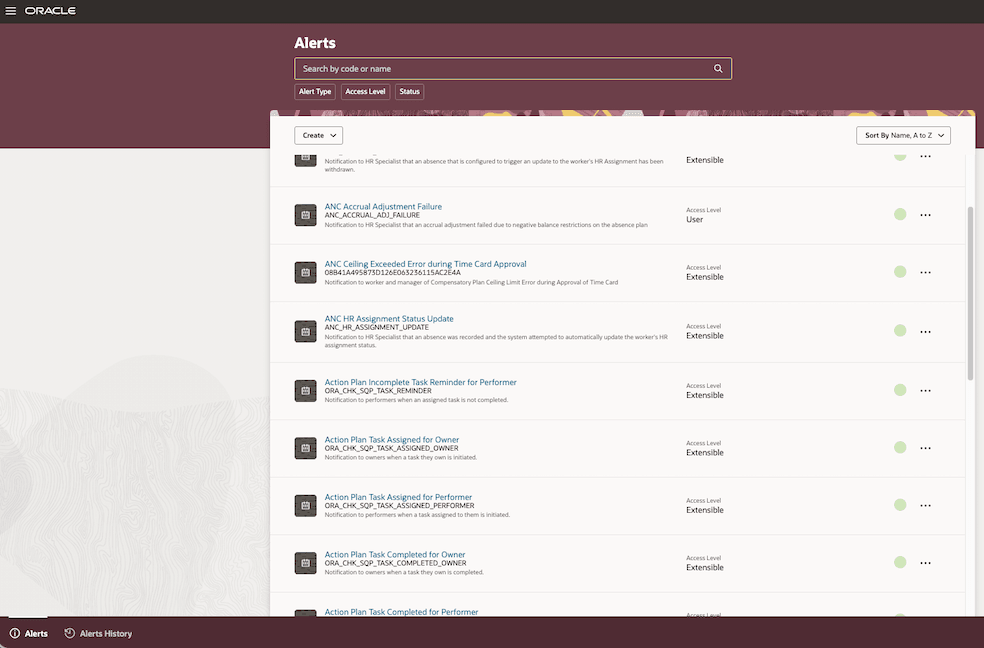Viewport: 984px width, 648px height.
Task: Click the Alerts page heading
Action: 315,43
